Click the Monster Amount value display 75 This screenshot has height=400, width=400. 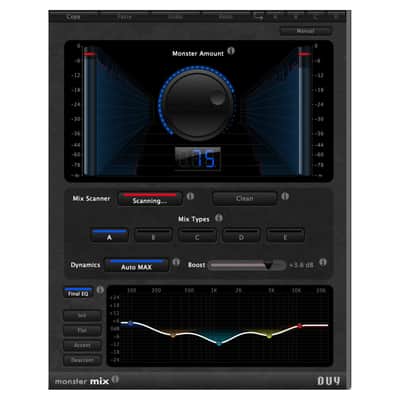coord(198,159)
